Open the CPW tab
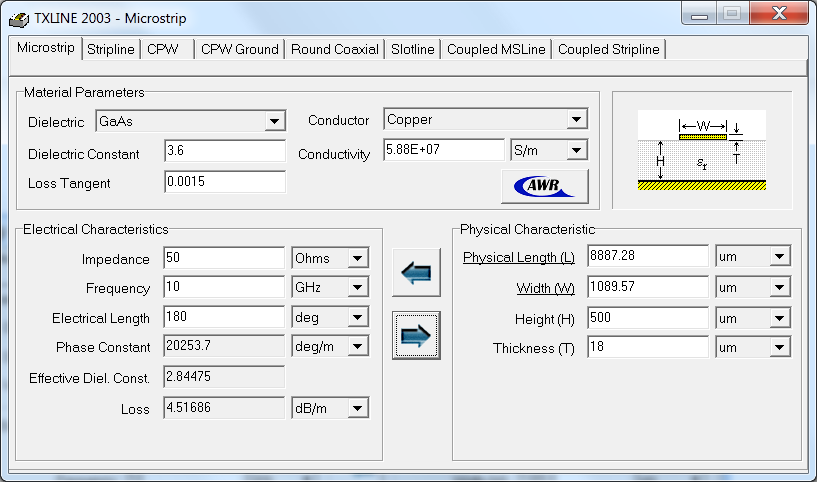 pyautogui.click(x=167, y=50)
